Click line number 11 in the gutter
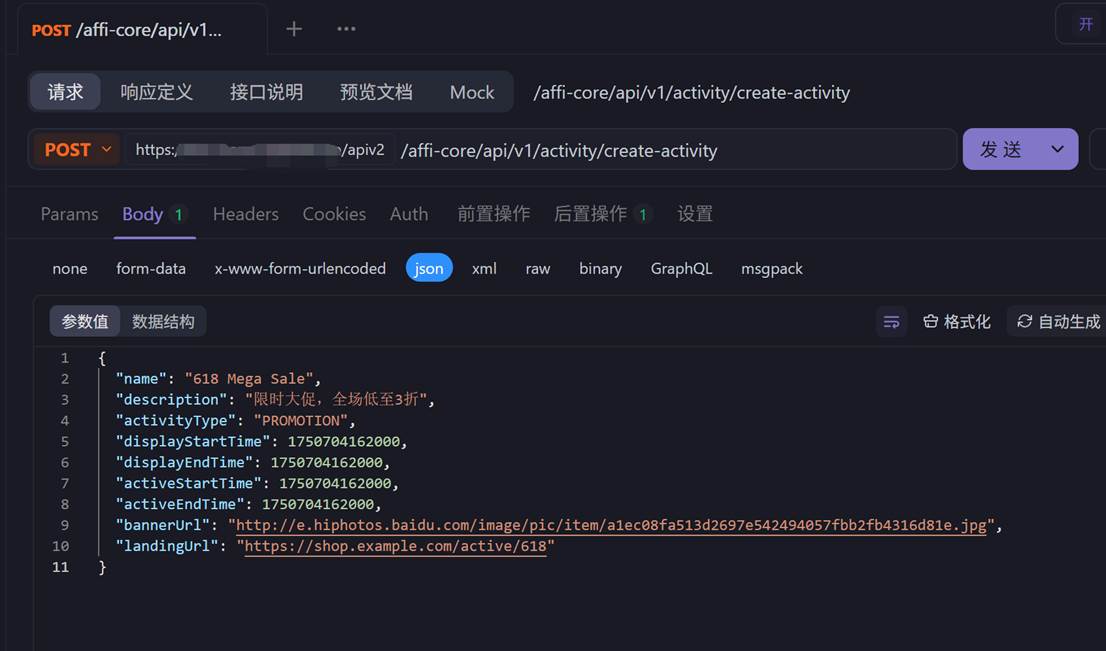This screenshot has width=1106, height=651. click(61, 567)
